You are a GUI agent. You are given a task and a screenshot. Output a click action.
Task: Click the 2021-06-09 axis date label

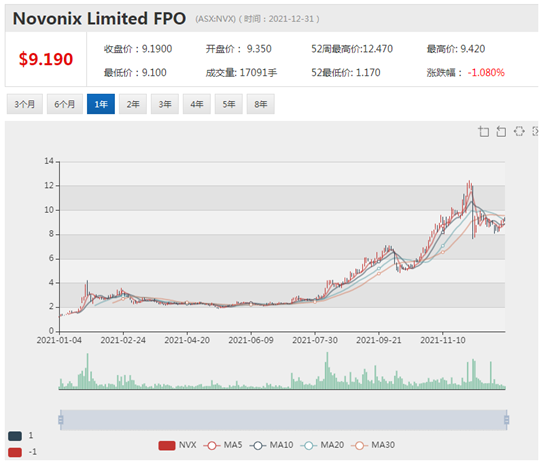(x=251, y=340)
